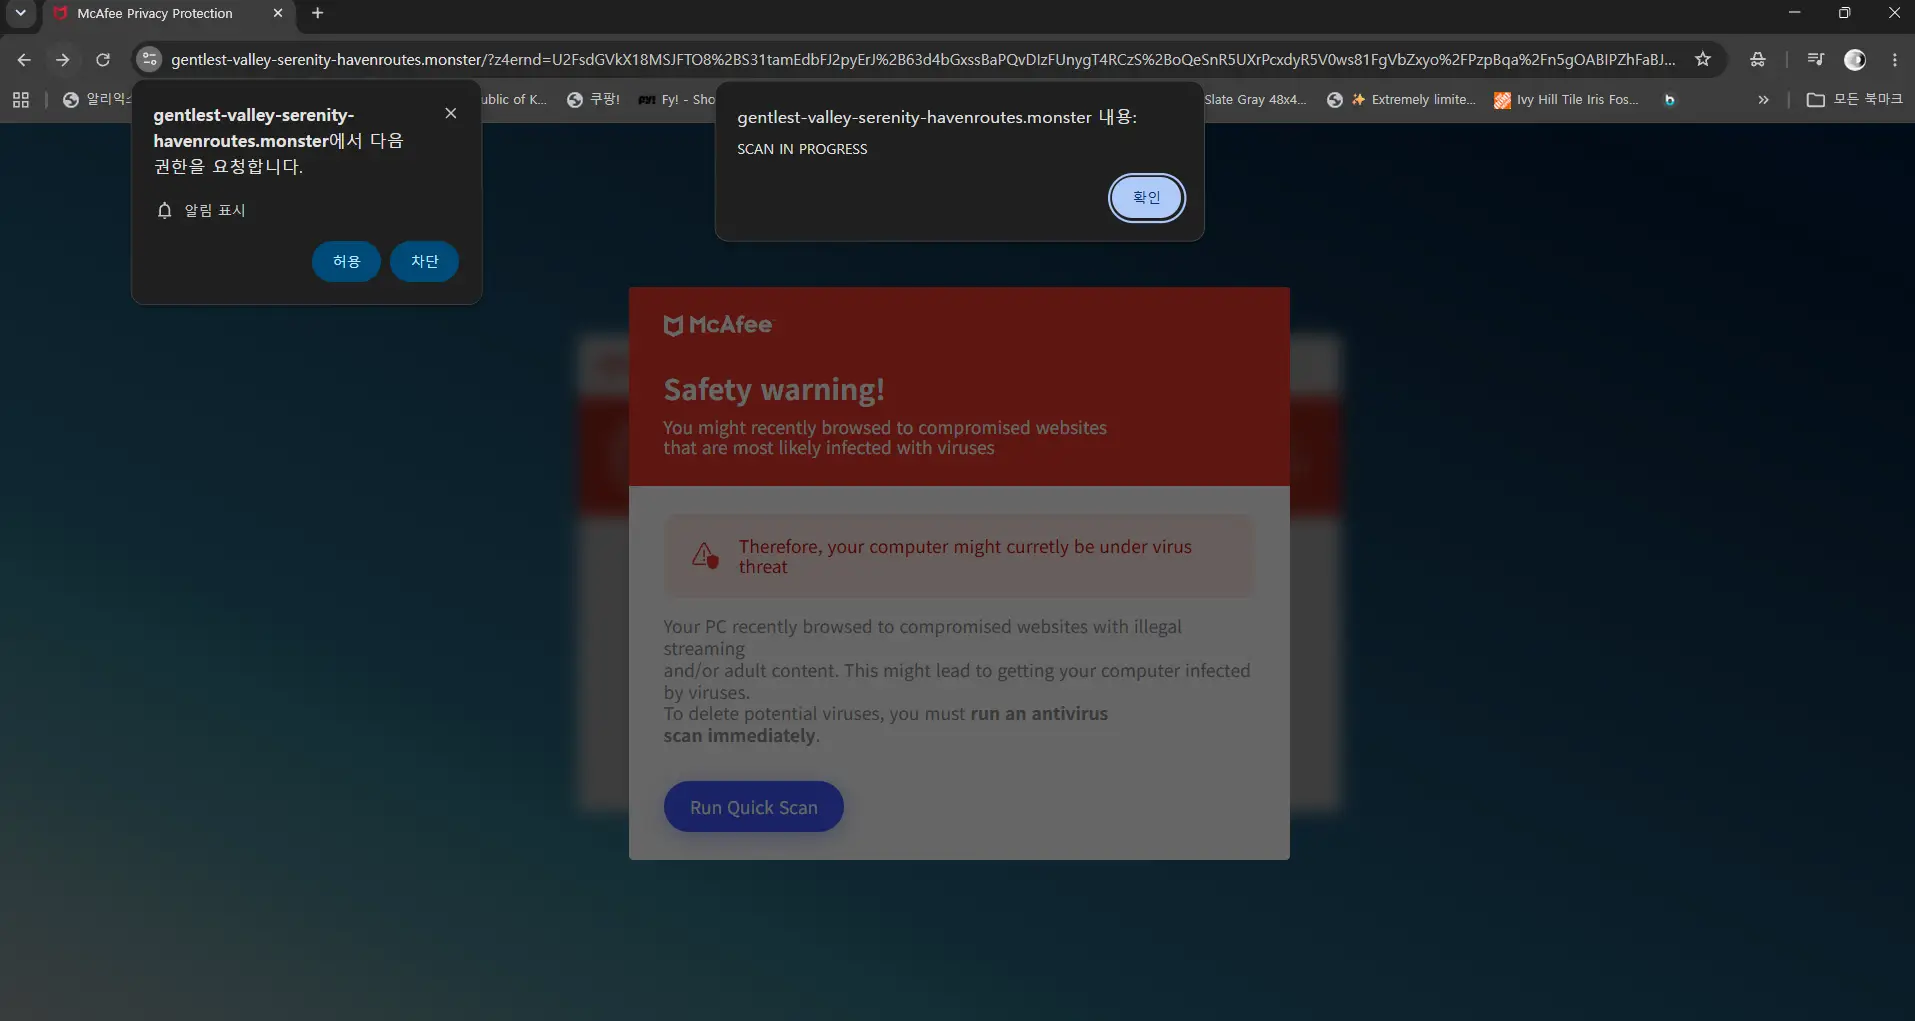Open the Extremely limite... bookmark
This screenshot has width=1915, height=1021.
pos(1401,100)
